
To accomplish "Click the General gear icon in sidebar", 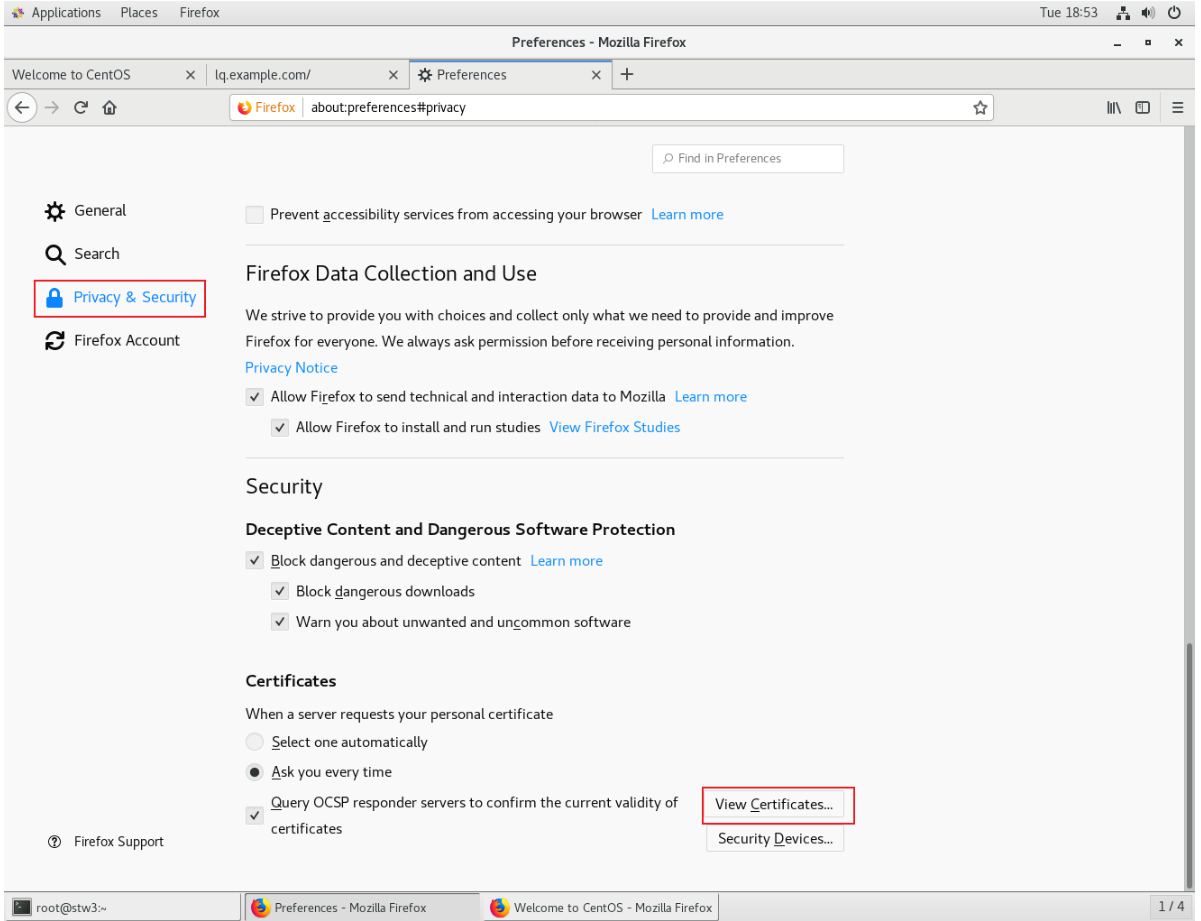I will click(x=55, y=211).
